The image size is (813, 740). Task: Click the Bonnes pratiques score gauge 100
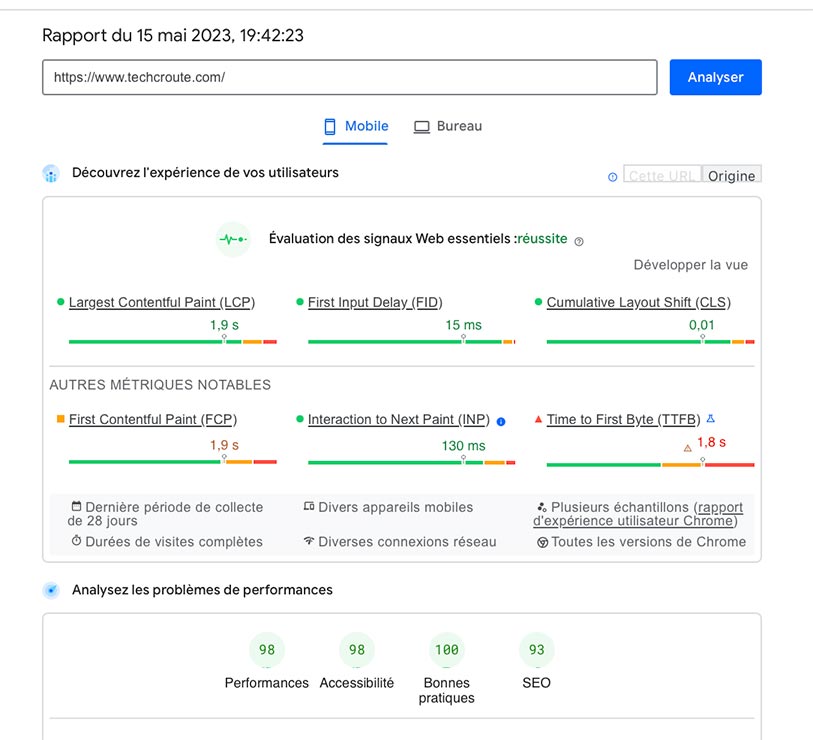[446, 650]
